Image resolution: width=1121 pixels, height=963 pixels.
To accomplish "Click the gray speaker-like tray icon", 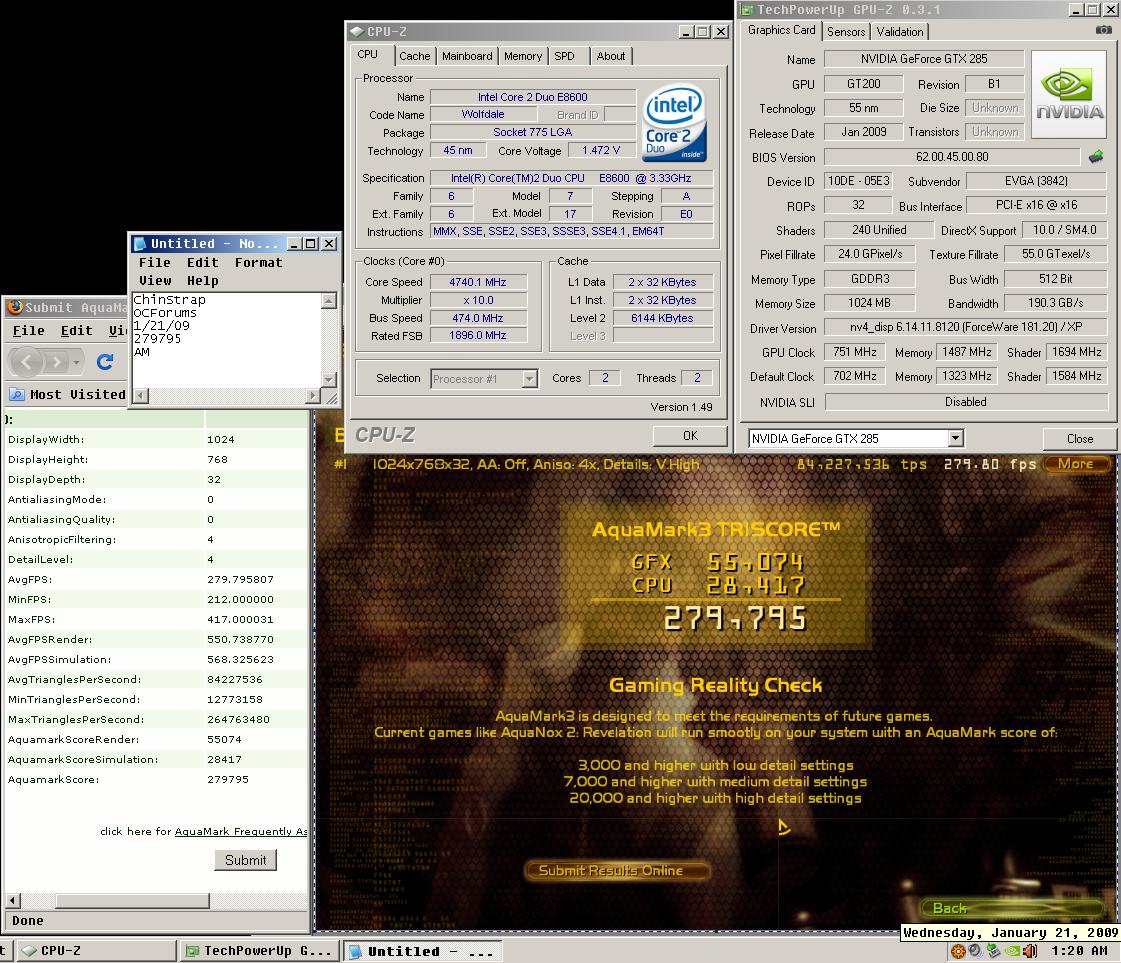I will 976,951.
